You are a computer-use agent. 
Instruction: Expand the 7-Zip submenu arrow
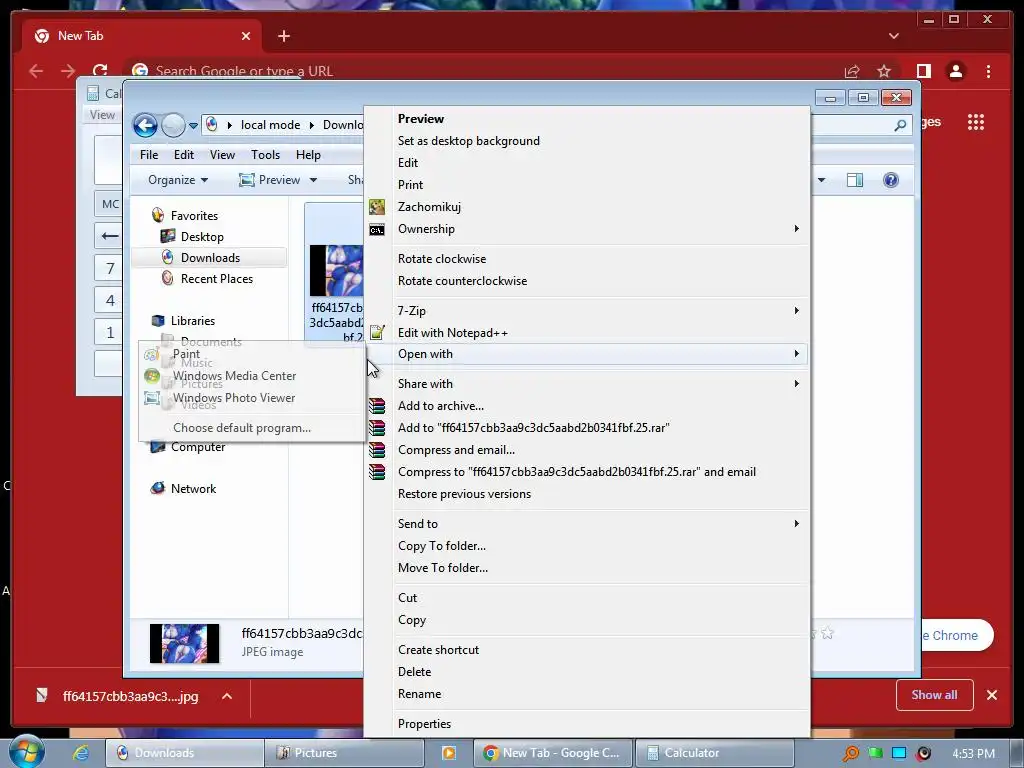[x=796, y=311]
